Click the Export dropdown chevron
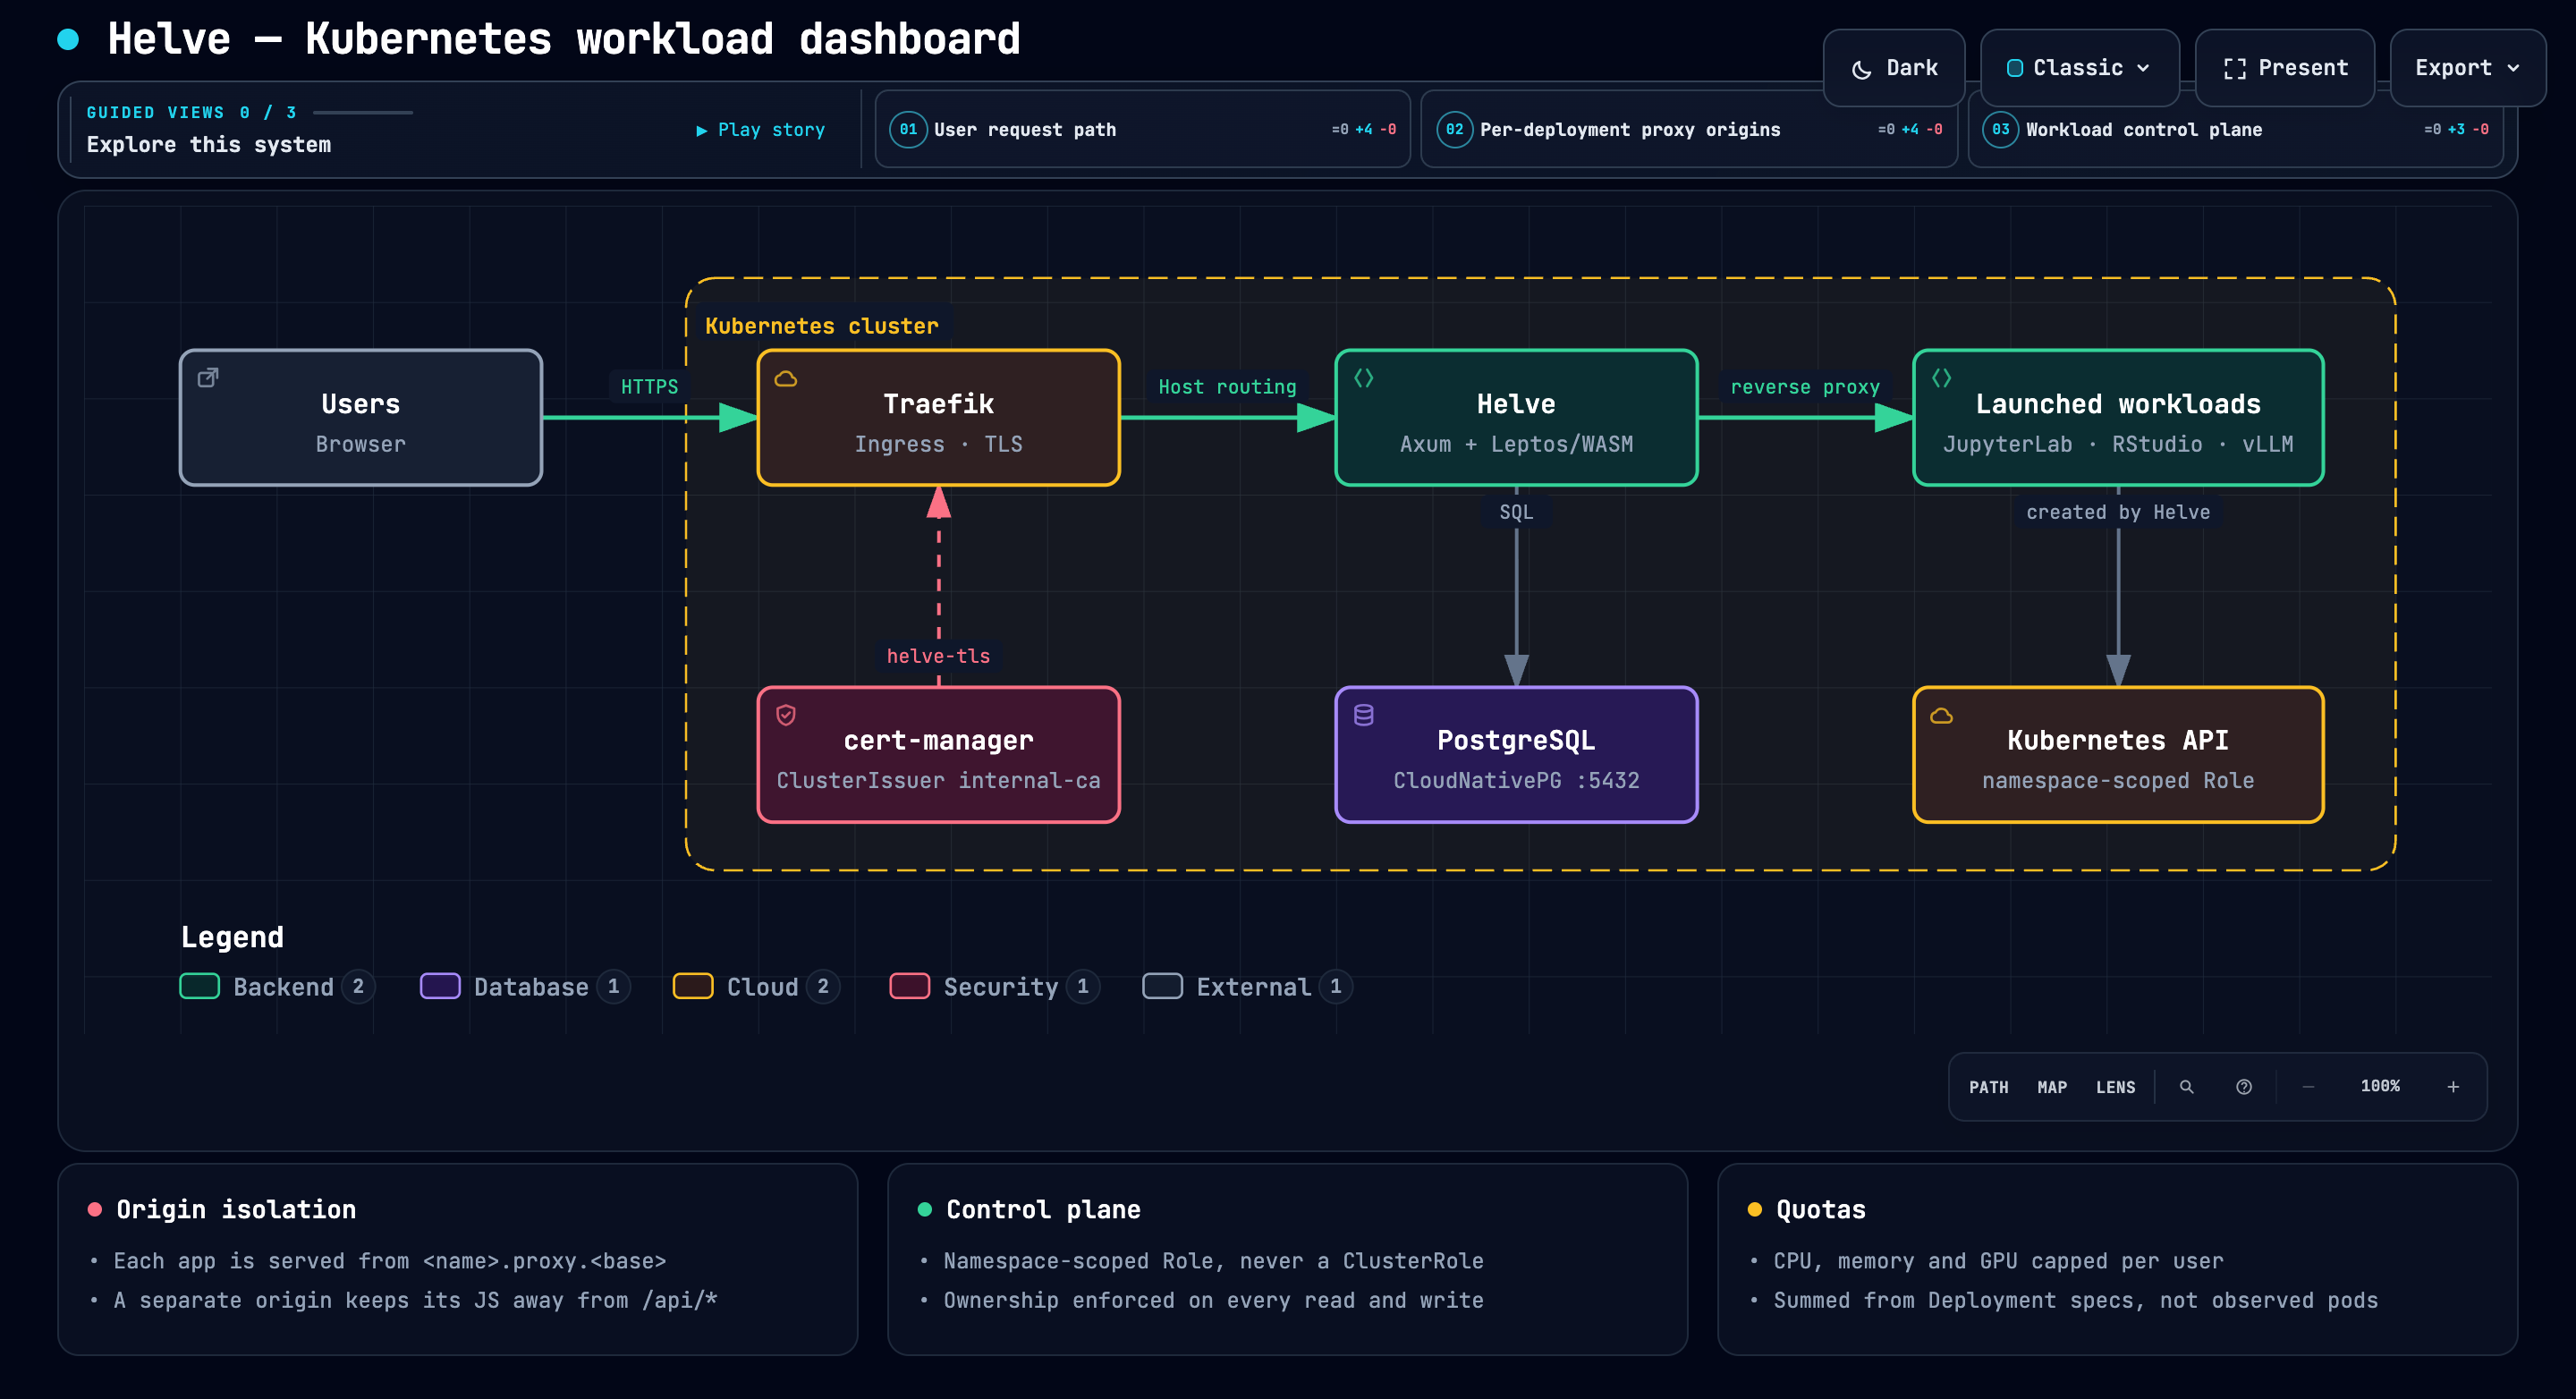This screenshot has width=2576, height=1399. [x=2513, y=69]
